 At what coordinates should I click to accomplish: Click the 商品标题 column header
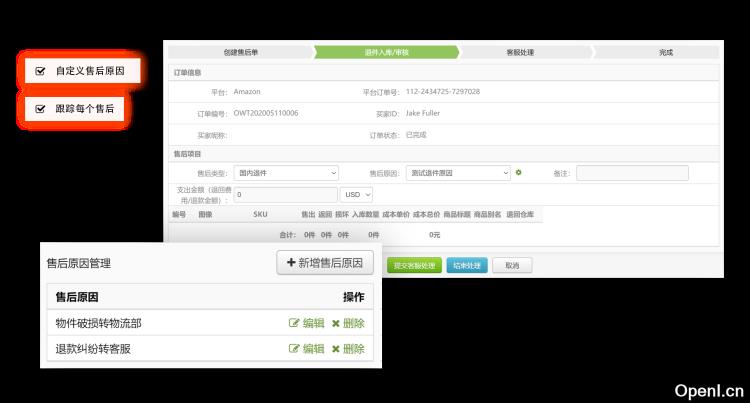[x=457, y=214]
